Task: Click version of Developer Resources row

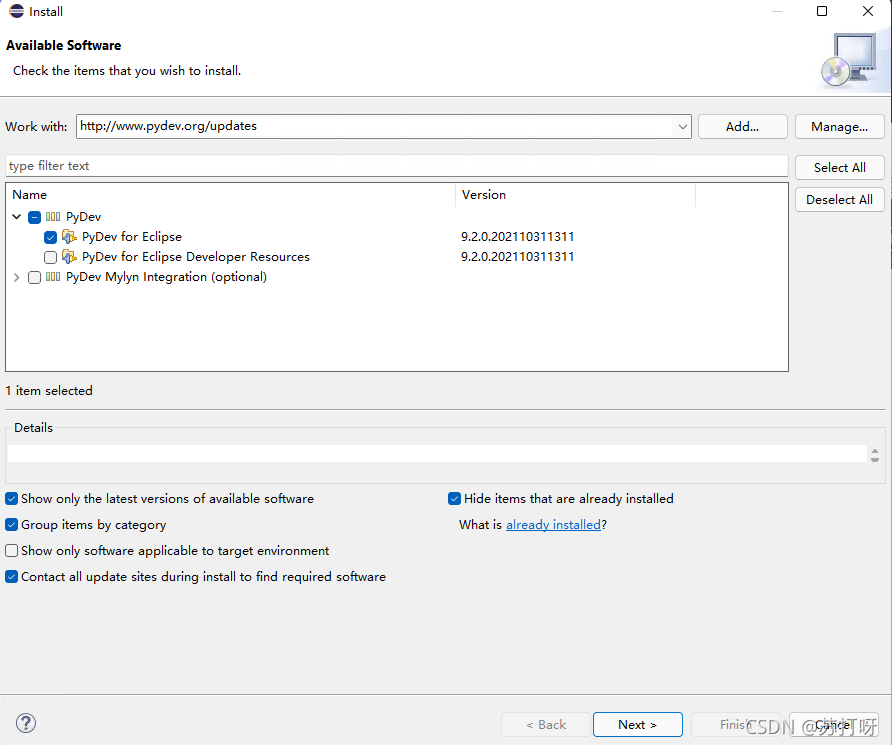Action: coord(517,256)
